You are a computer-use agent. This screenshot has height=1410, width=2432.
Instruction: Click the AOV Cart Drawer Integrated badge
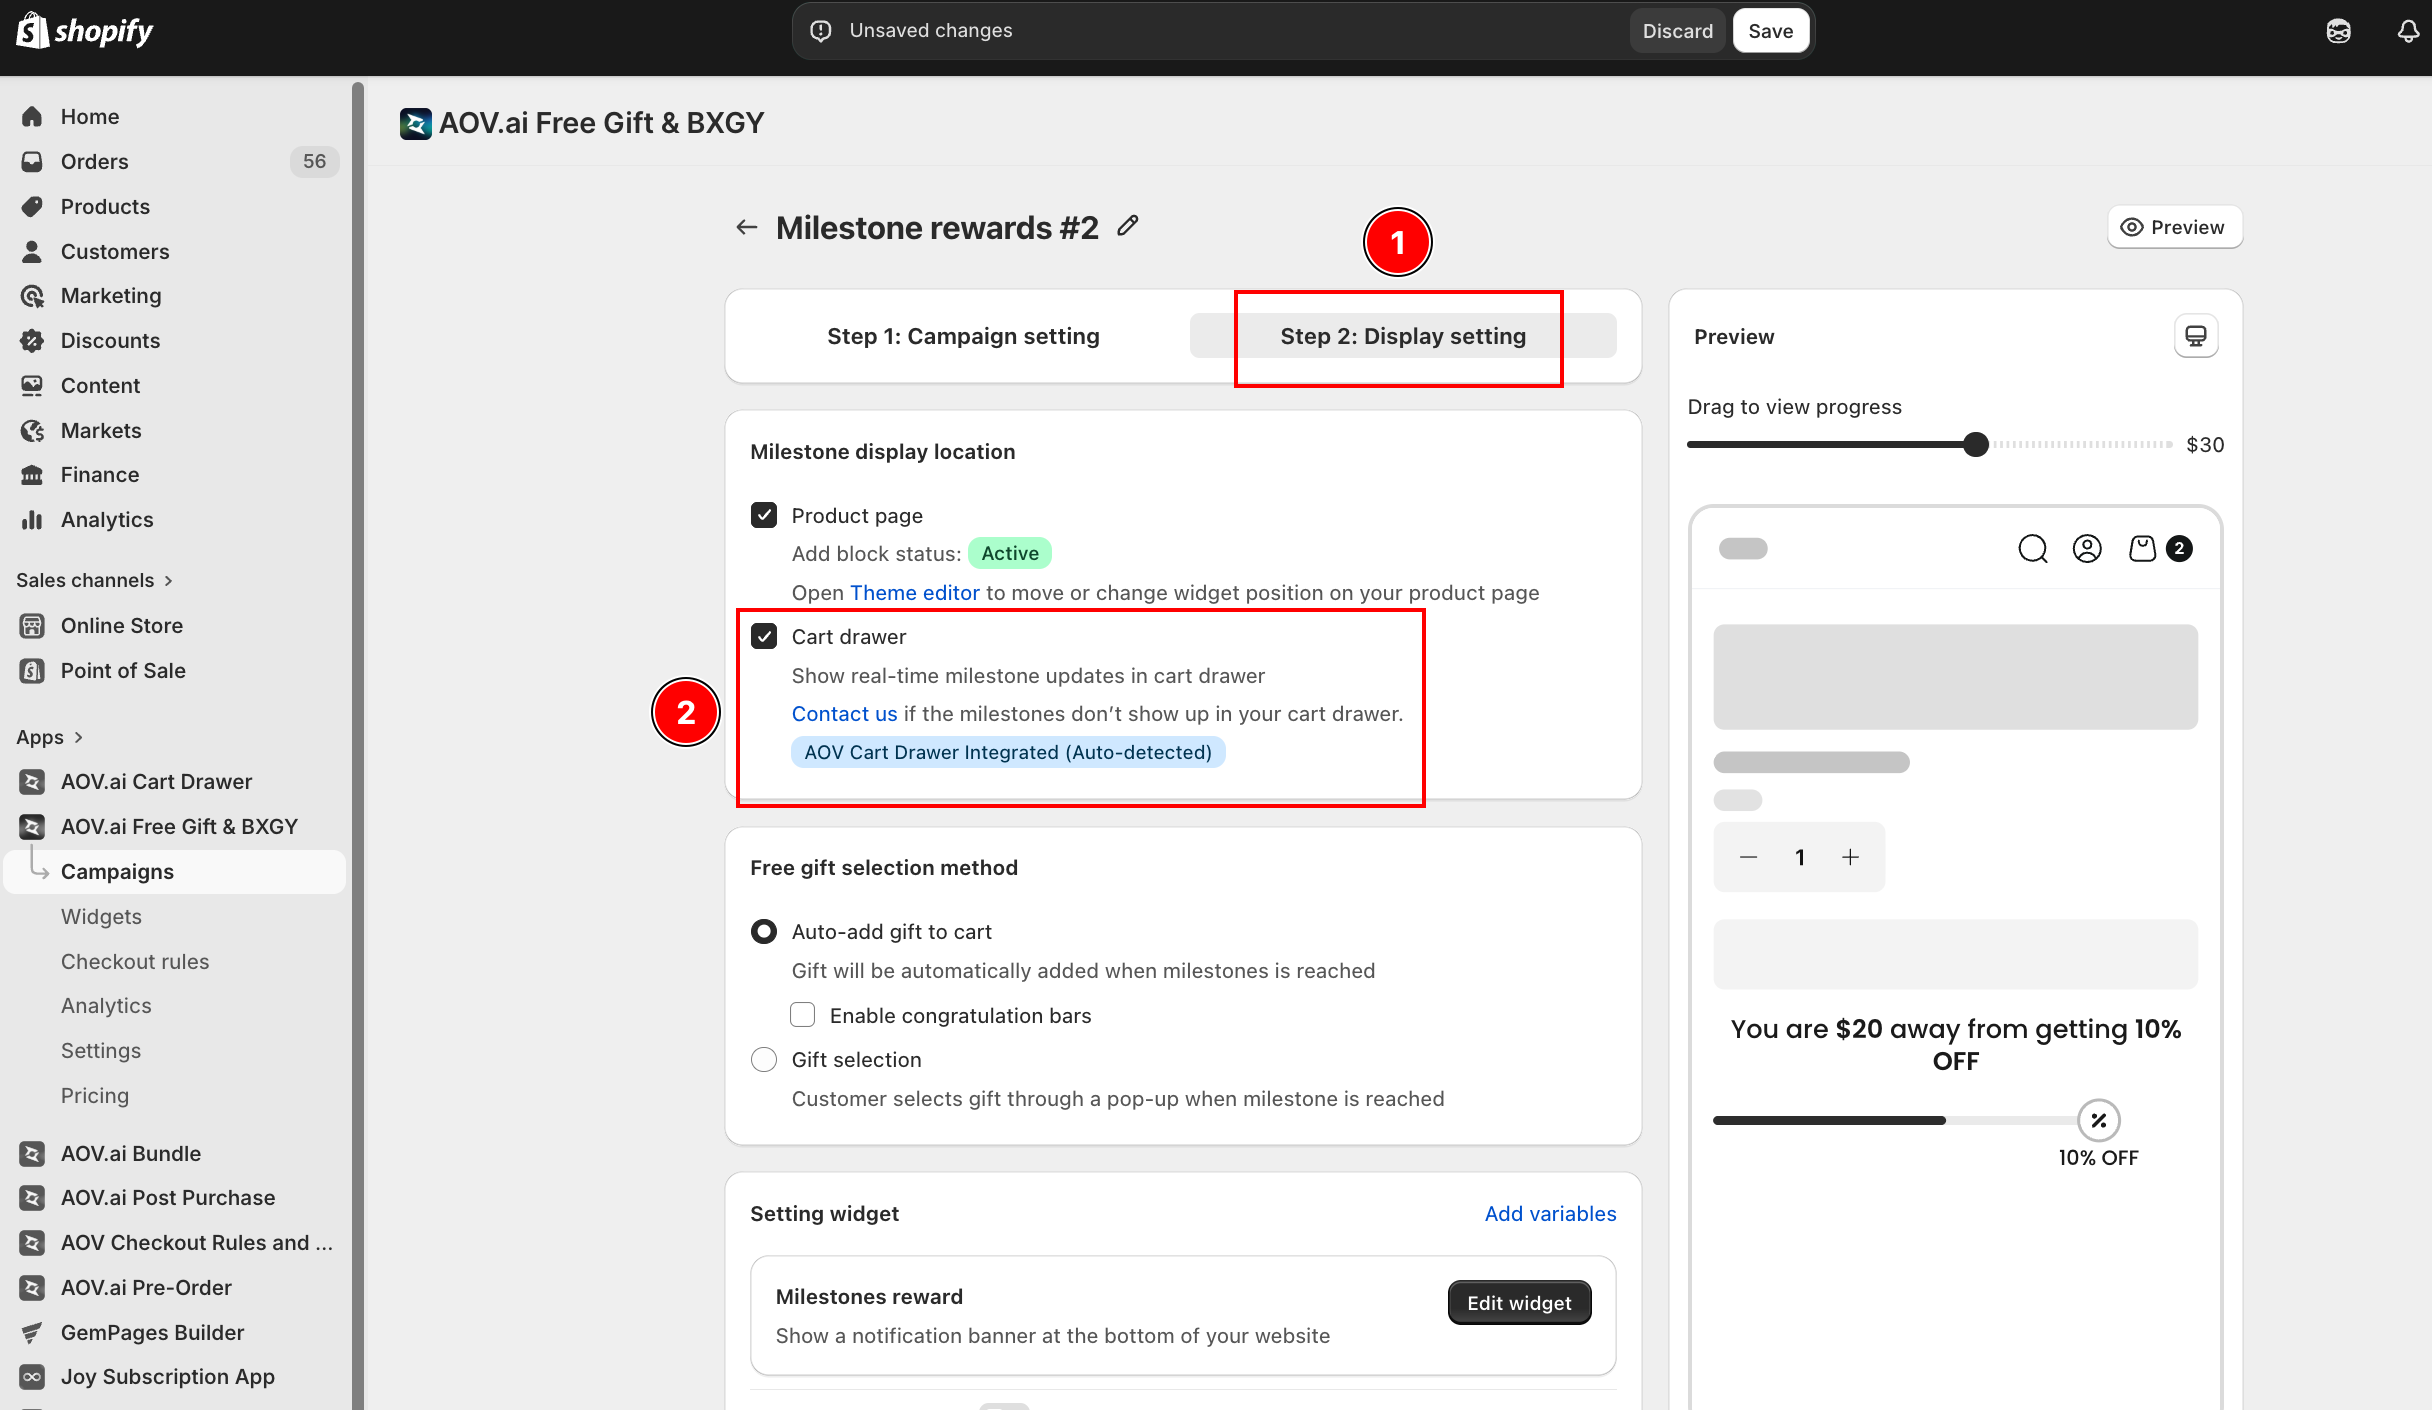[x=1008, y=752]
